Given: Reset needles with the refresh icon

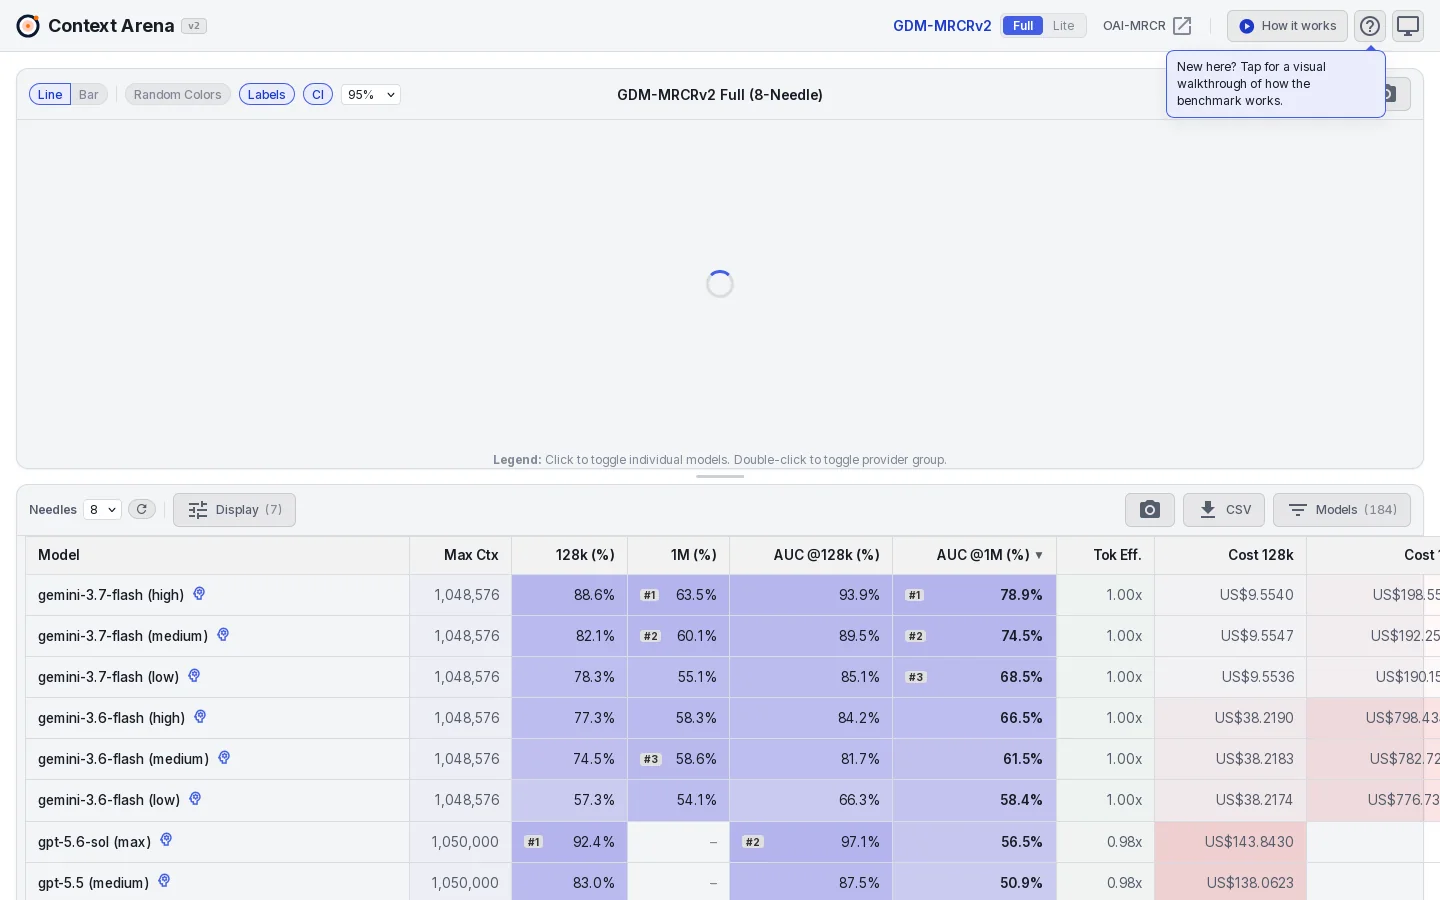Looking at the screenshot, I should (142, 510).
